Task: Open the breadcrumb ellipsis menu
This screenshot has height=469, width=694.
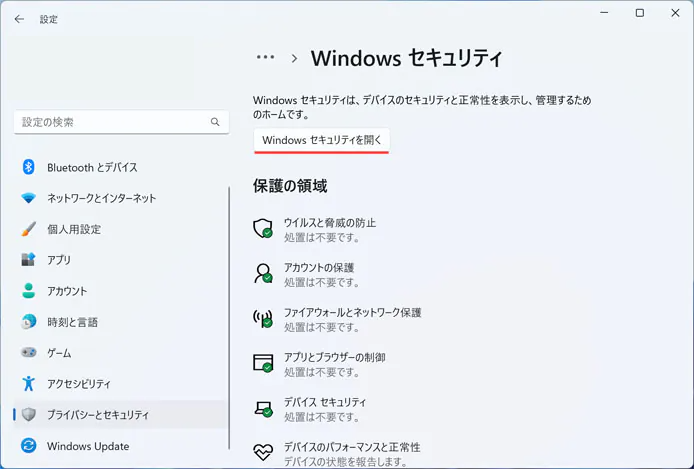Action: (x=266, y=57)
